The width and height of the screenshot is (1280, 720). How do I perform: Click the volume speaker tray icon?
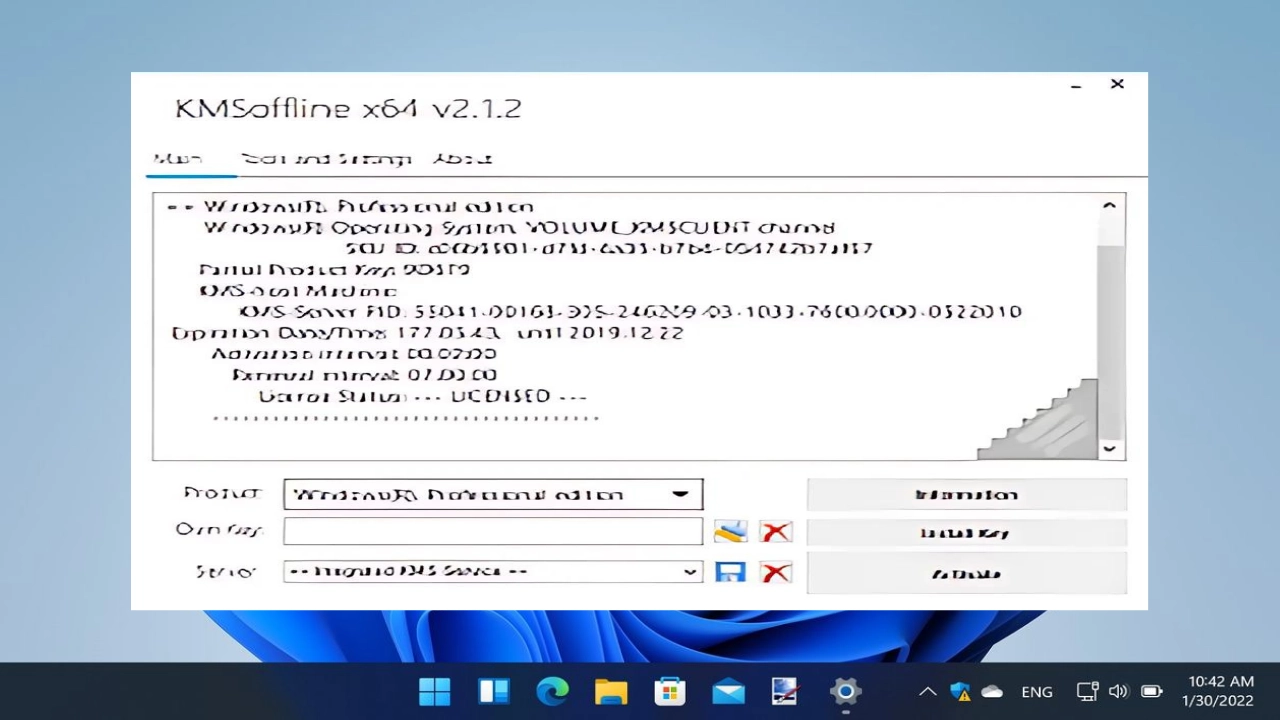(x=1119, y=691)
